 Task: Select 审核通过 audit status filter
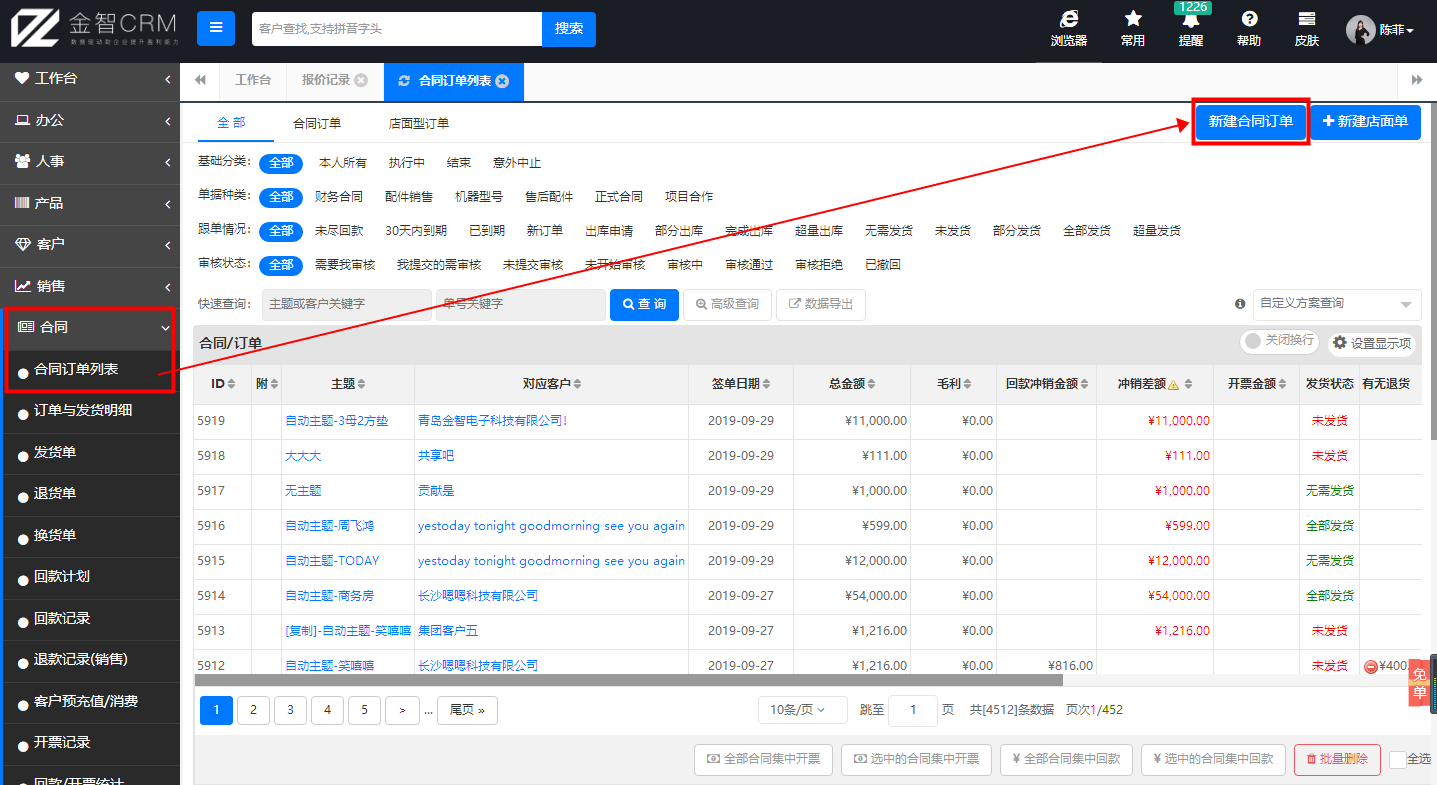[749, 265]
